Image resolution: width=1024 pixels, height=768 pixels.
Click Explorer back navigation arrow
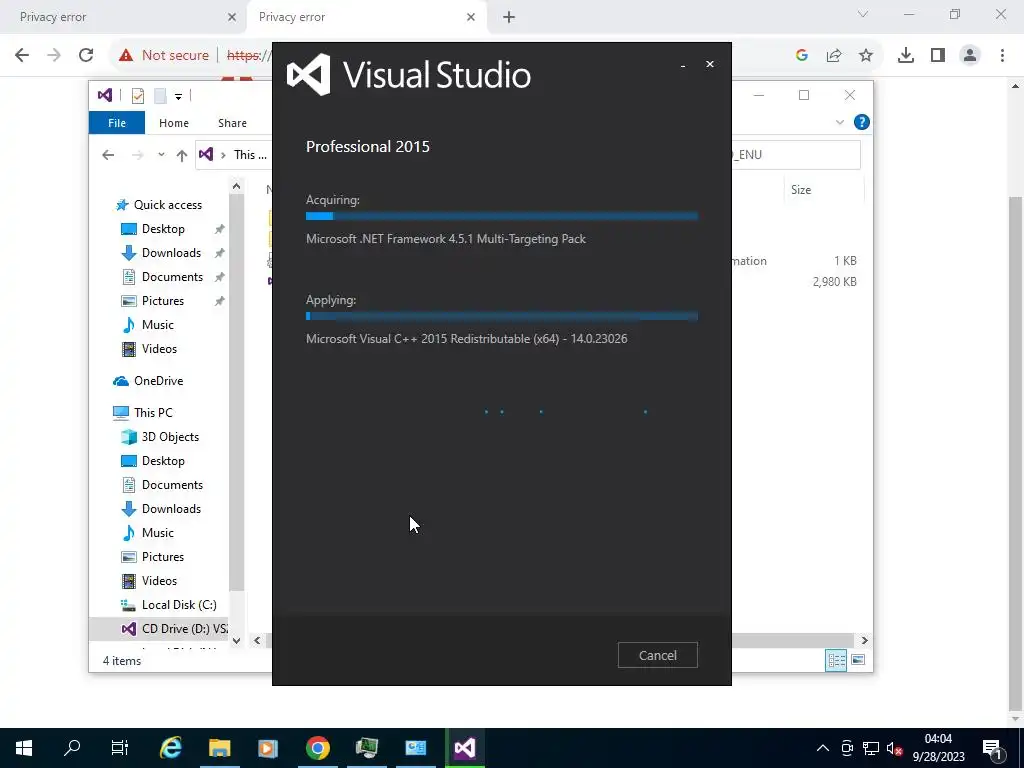[108, 155]
